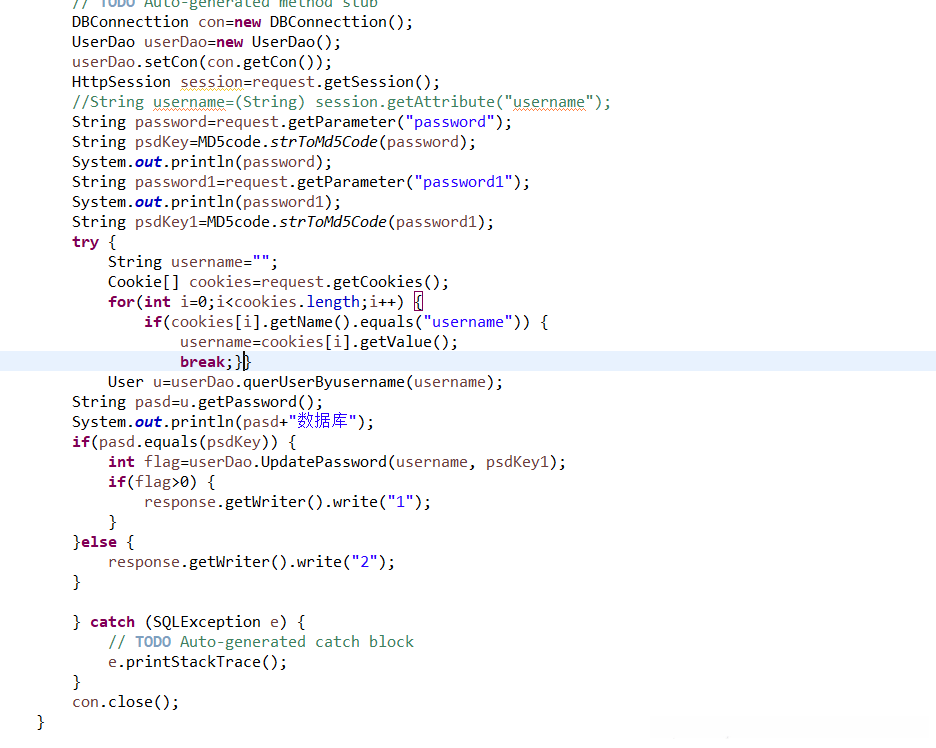Click the 'System.out.println(password1);' line
This screenshot has width=936, height=748.
(206, 202)
